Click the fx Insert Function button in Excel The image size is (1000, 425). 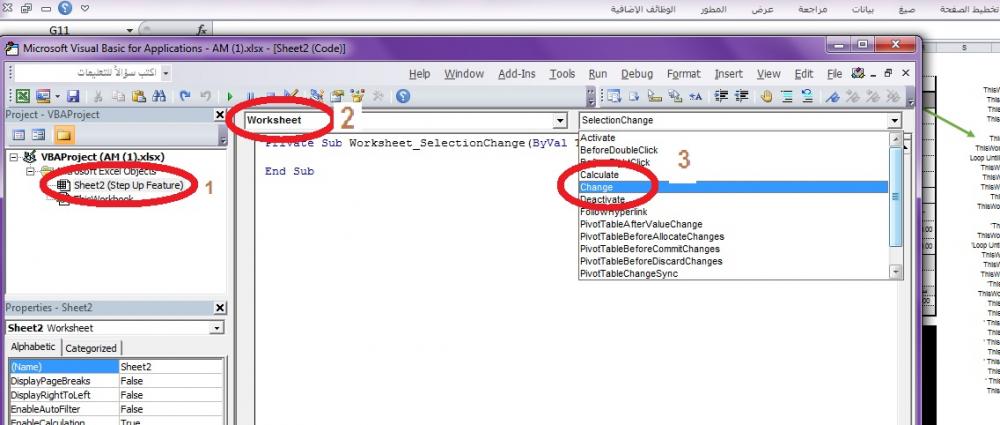click(x=202, y=30)
